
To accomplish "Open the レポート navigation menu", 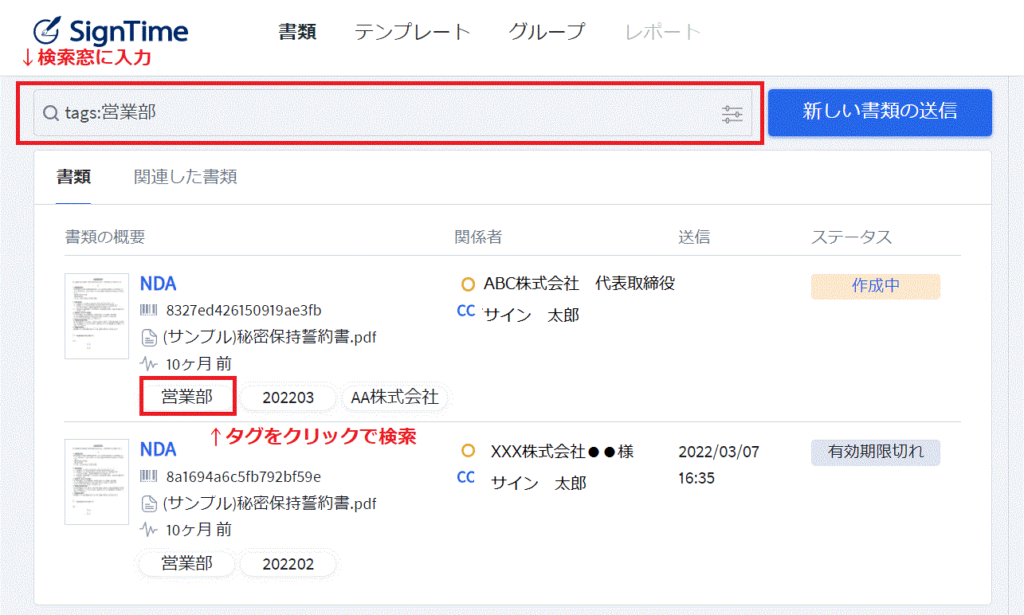I will (663, 31).
